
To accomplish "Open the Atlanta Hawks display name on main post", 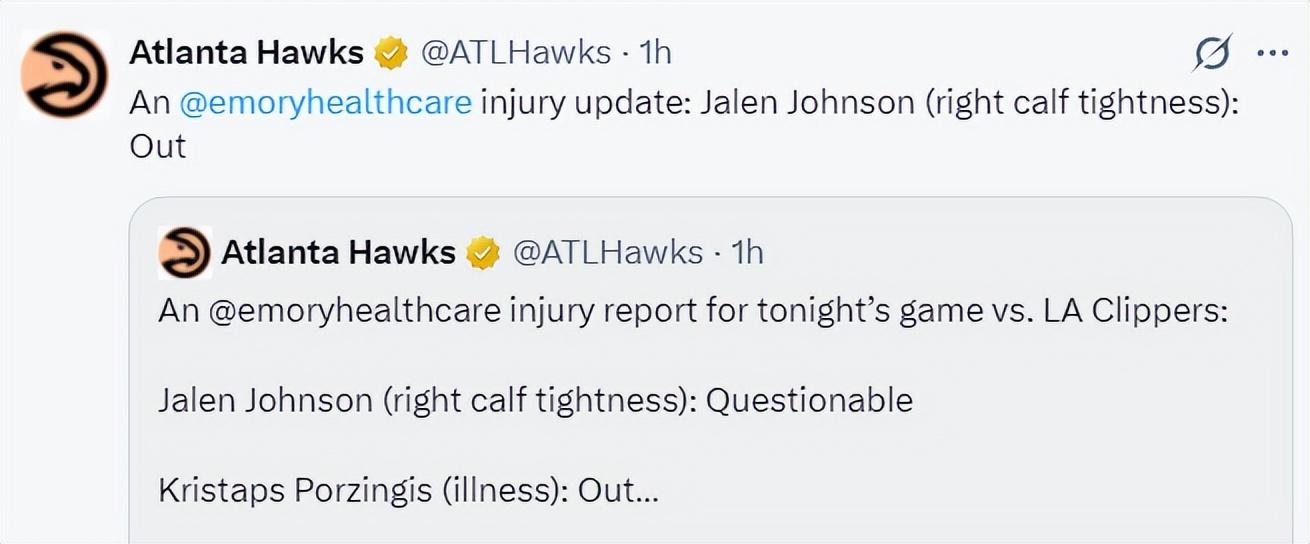I will click(x=246, y=53).
